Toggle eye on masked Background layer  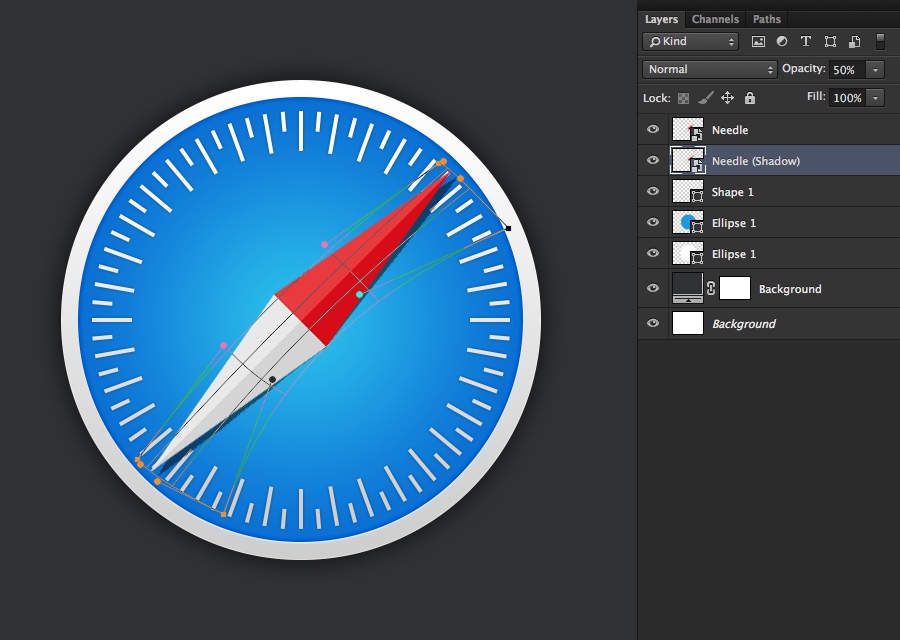pos(653,288)
